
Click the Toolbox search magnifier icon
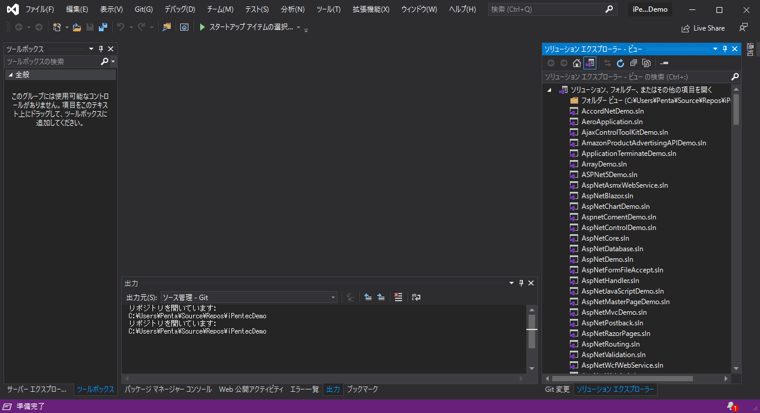pos(104,62)
